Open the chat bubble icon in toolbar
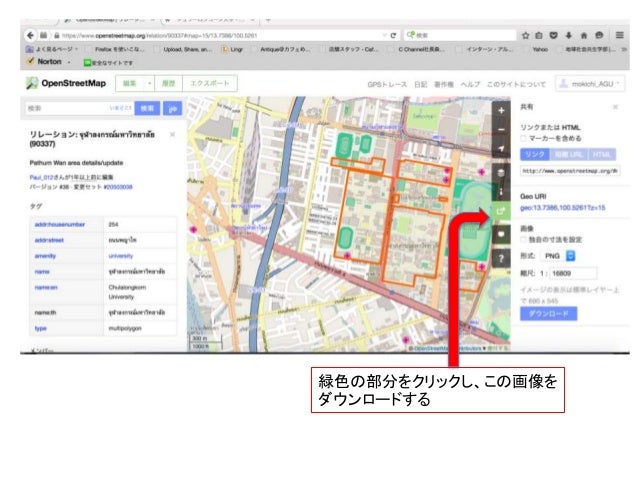The height and width of the screenshot is (479, 638). [599, 35]
